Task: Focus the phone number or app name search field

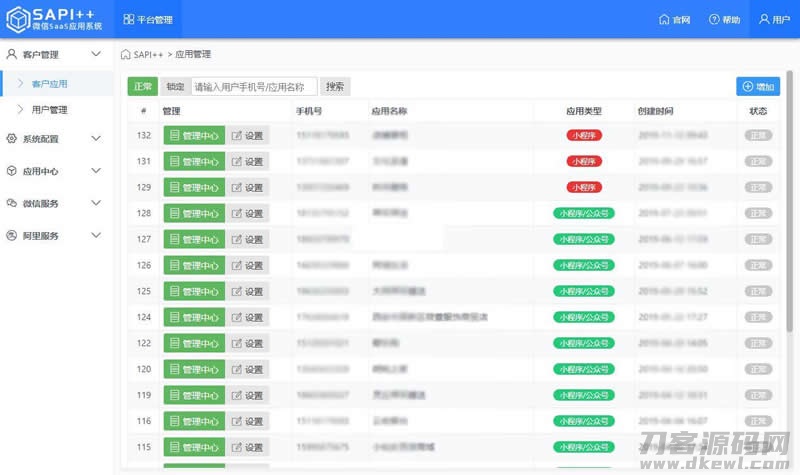Action: point(254,87)
